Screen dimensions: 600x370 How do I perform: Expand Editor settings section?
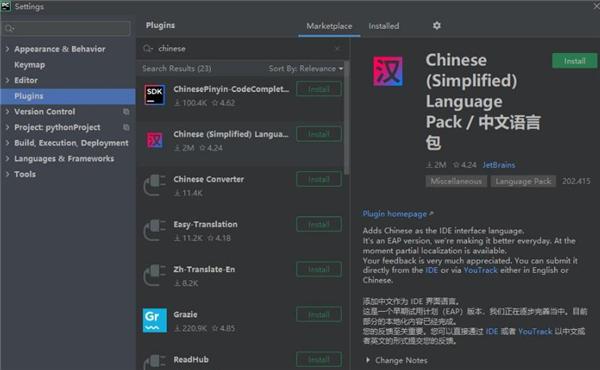coord(7,80)
